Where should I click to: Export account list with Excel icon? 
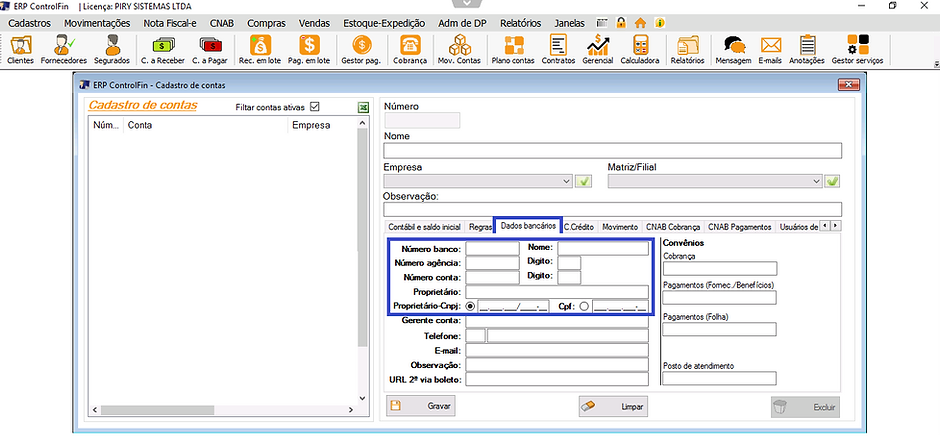362,107
